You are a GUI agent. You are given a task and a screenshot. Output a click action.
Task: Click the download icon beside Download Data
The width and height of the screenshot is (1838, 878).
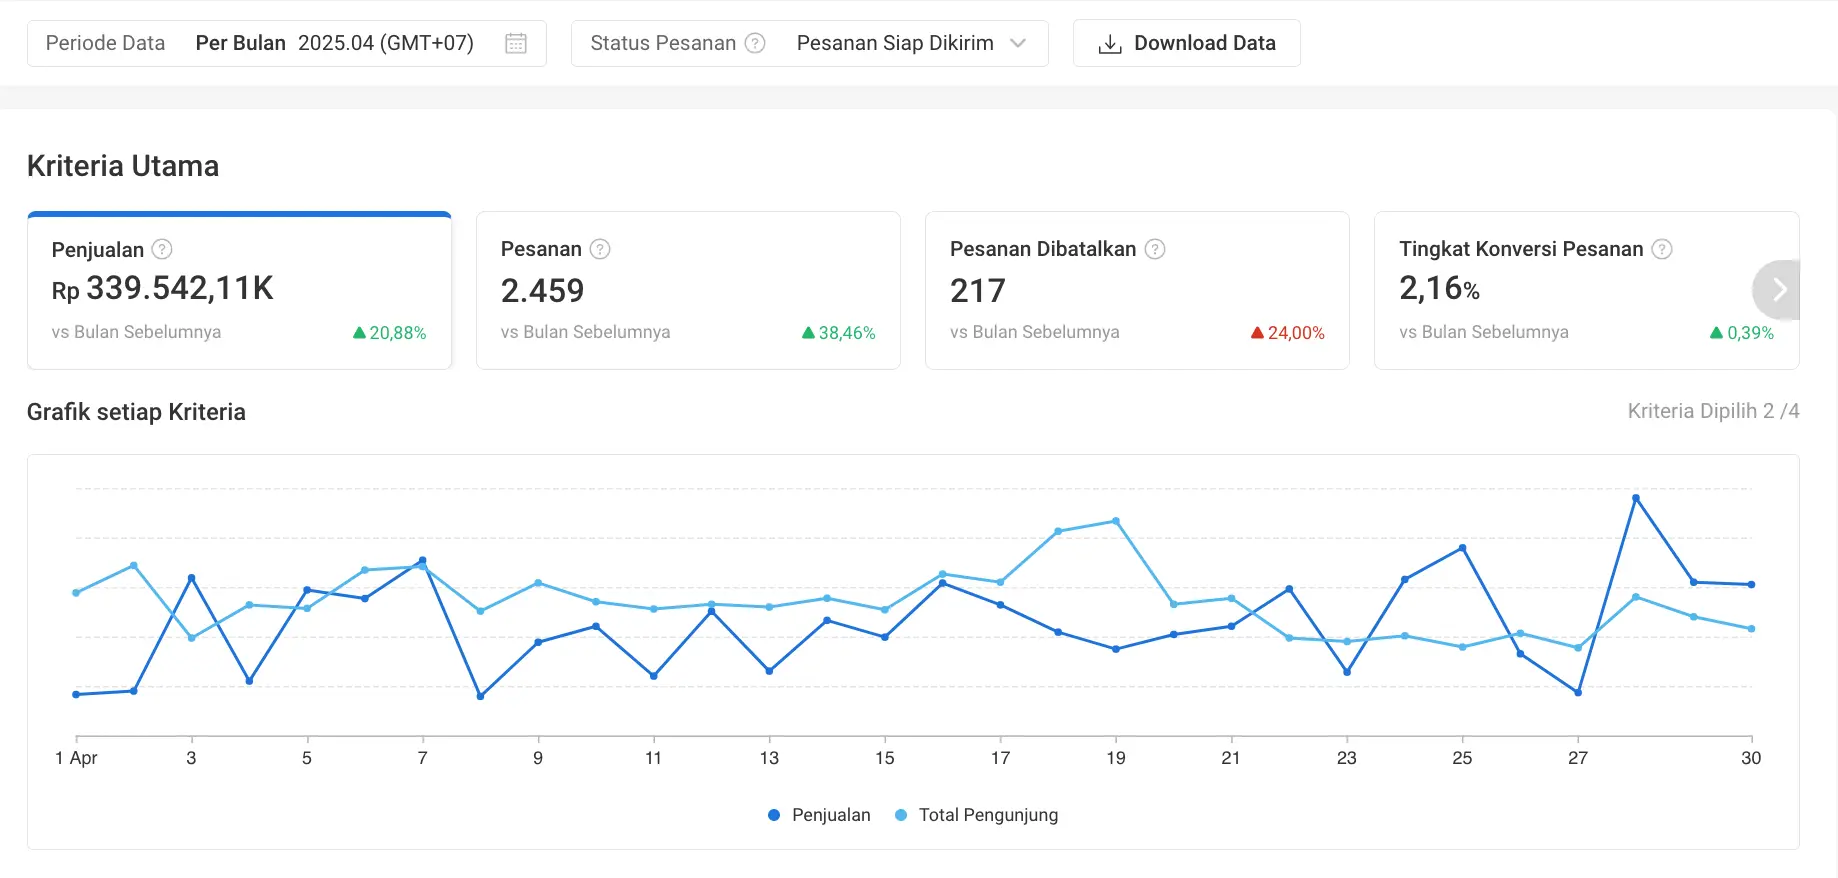click(x=1109, y=44)
